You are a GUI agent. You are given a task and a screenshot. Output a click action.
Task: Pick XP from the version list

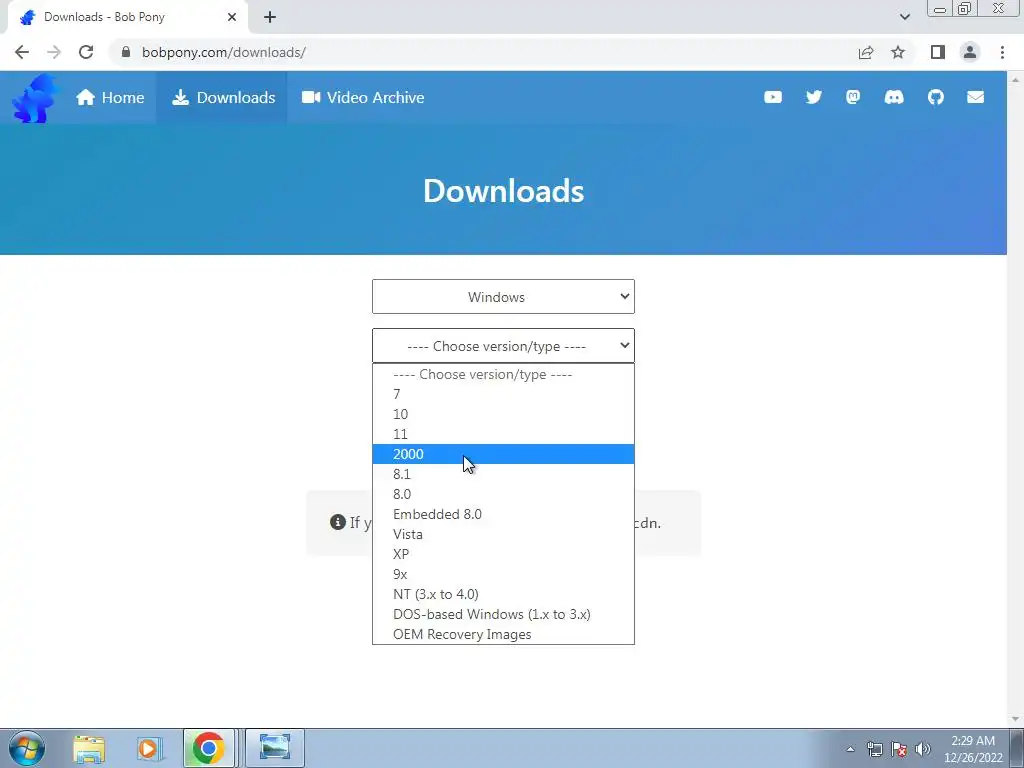(x=503, y=554)
